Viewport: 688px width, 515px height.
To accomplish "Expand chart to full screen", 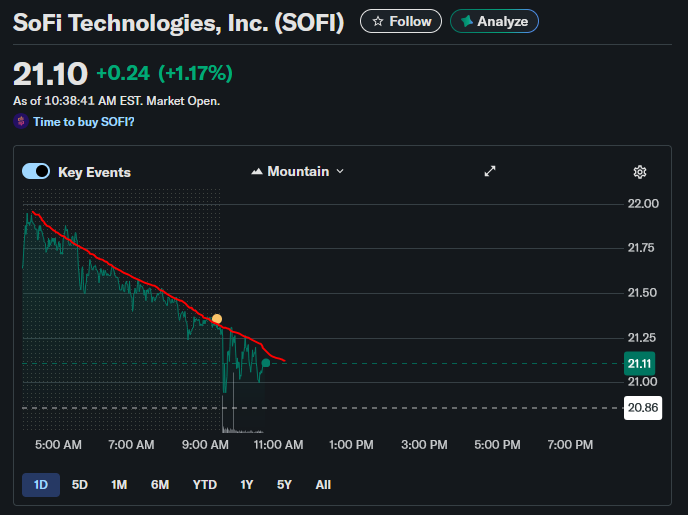I will click(490, 171).
